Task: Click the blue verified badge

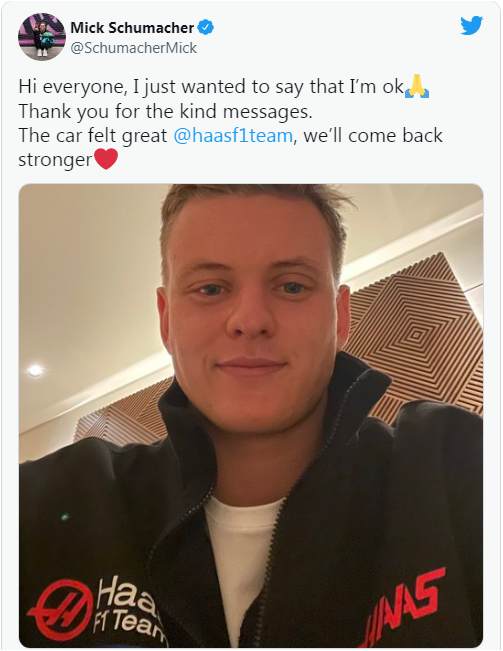Action: (205, 28)
